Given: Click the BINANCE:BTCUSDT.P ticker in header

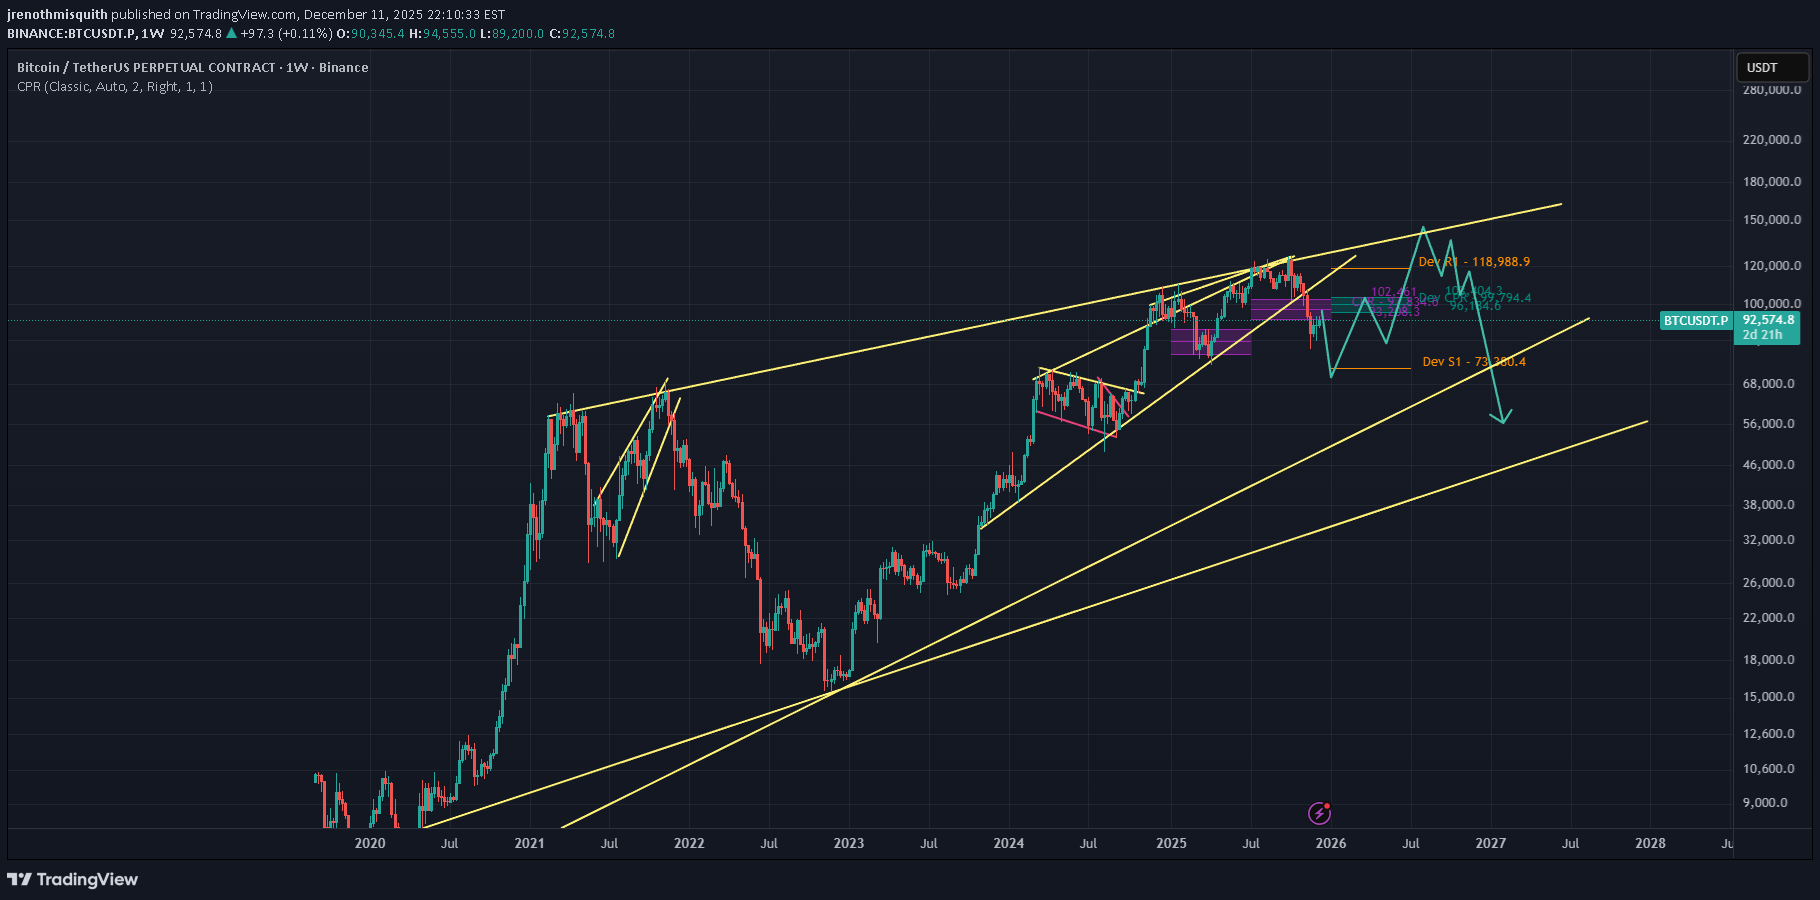Looking at the screenshot, I should [x=71, y=33].
